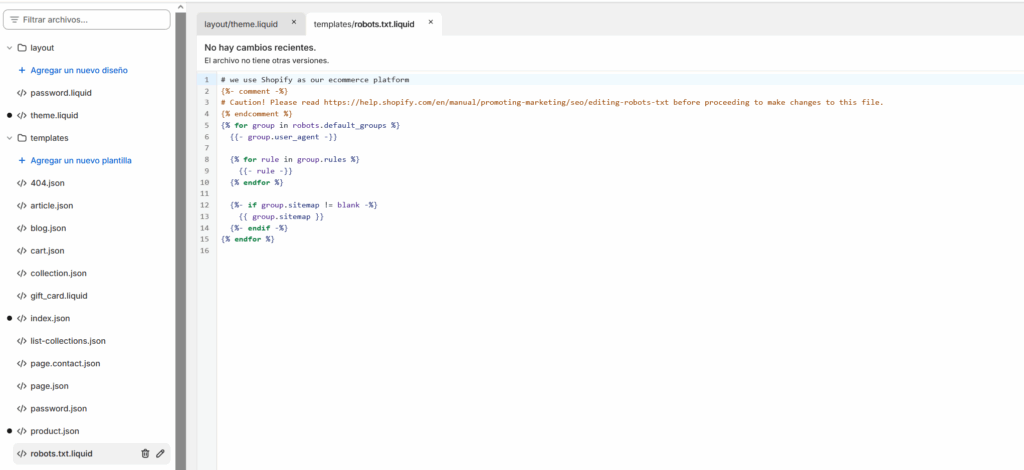Close the layout/theme.liquid tab
The height and width of the screenshot is (470, 1024).
[x=294, y=21]
